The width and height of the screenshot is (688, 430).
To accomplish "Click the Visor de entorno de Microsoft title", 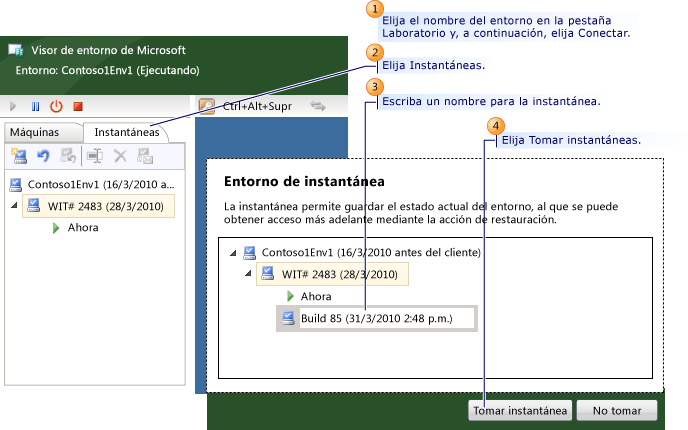I will point(108,50).
